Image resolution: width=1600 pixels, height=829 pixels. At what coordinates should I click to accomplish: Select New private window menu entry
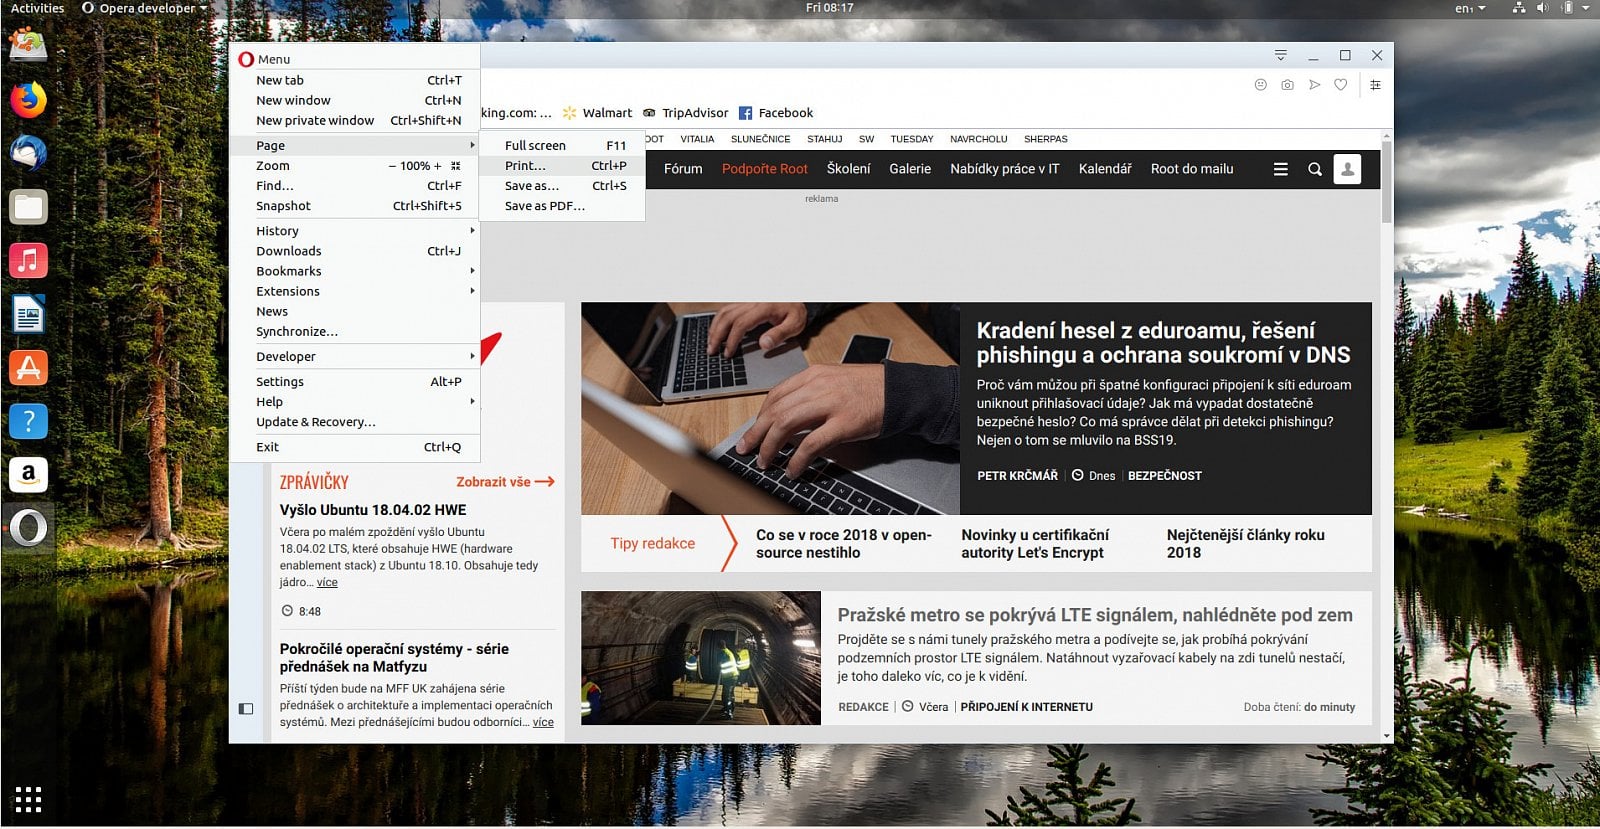[x=355, y=120]
